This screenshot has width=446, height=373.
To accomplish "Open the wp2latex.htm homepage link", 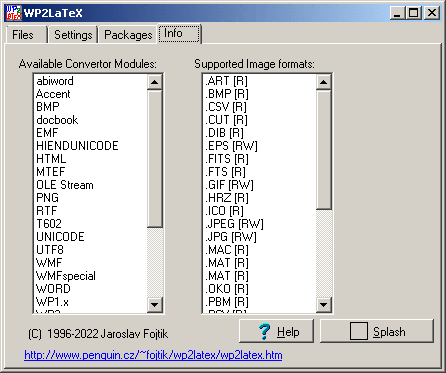I will [x=153, y=355].
